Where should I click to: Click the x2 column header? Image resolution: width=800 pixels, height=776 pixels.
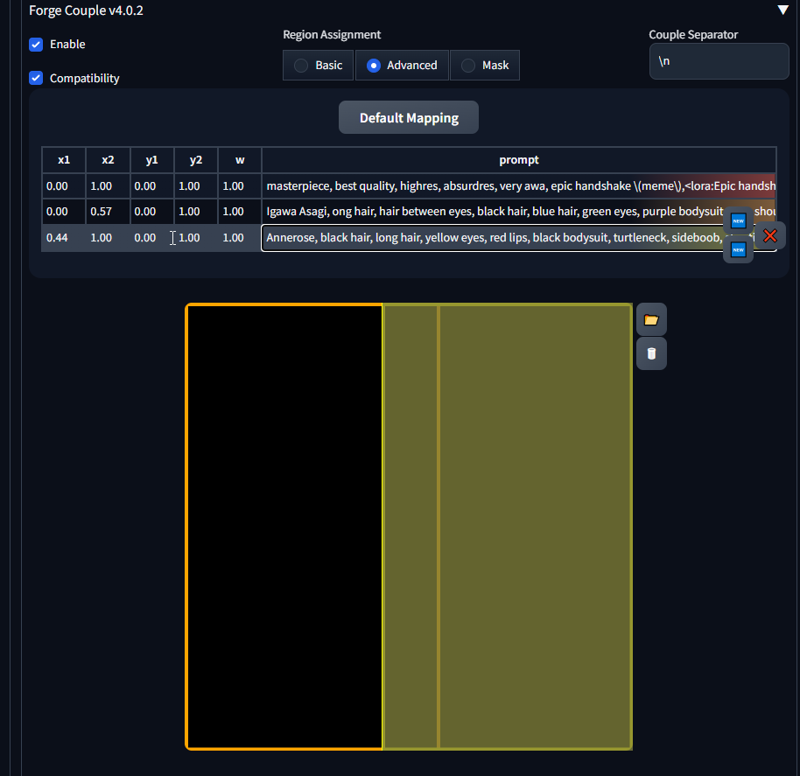108,160
